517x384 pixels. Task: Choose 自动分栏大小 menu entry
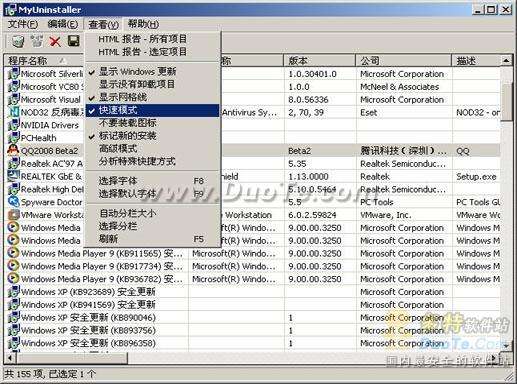(x=153, y=213)
